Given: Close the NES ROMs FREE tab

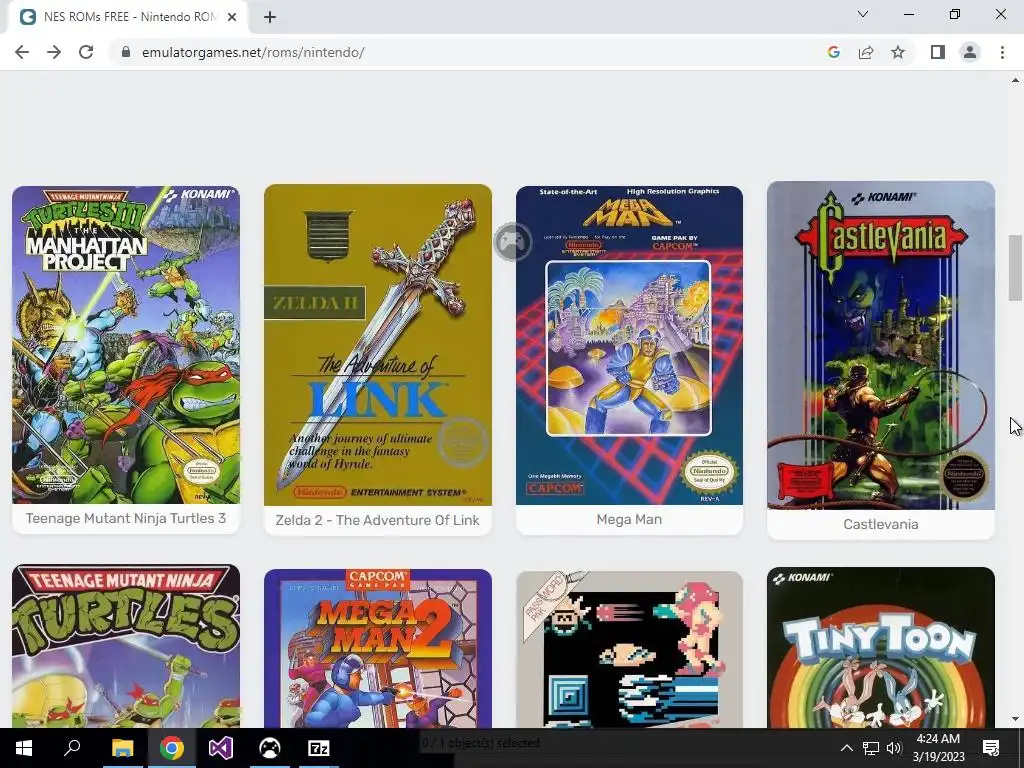Looking at the screenshot, I should pos(232,17).
